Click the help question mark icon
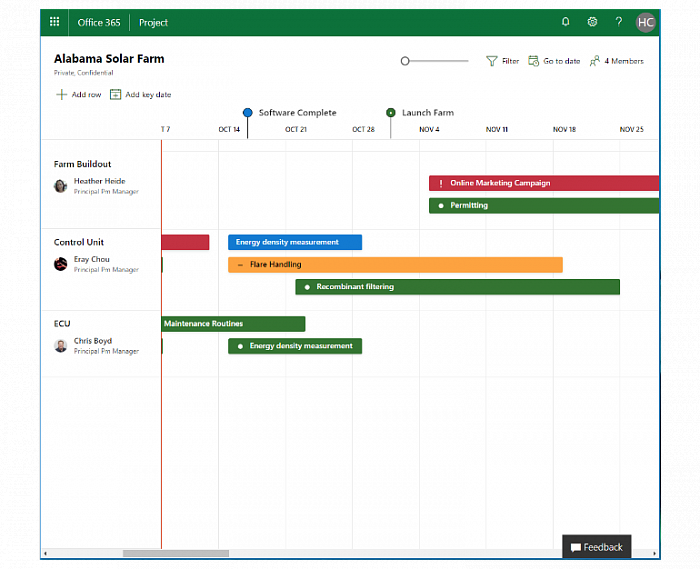This screenshot has width=700, height=569. 619,22
